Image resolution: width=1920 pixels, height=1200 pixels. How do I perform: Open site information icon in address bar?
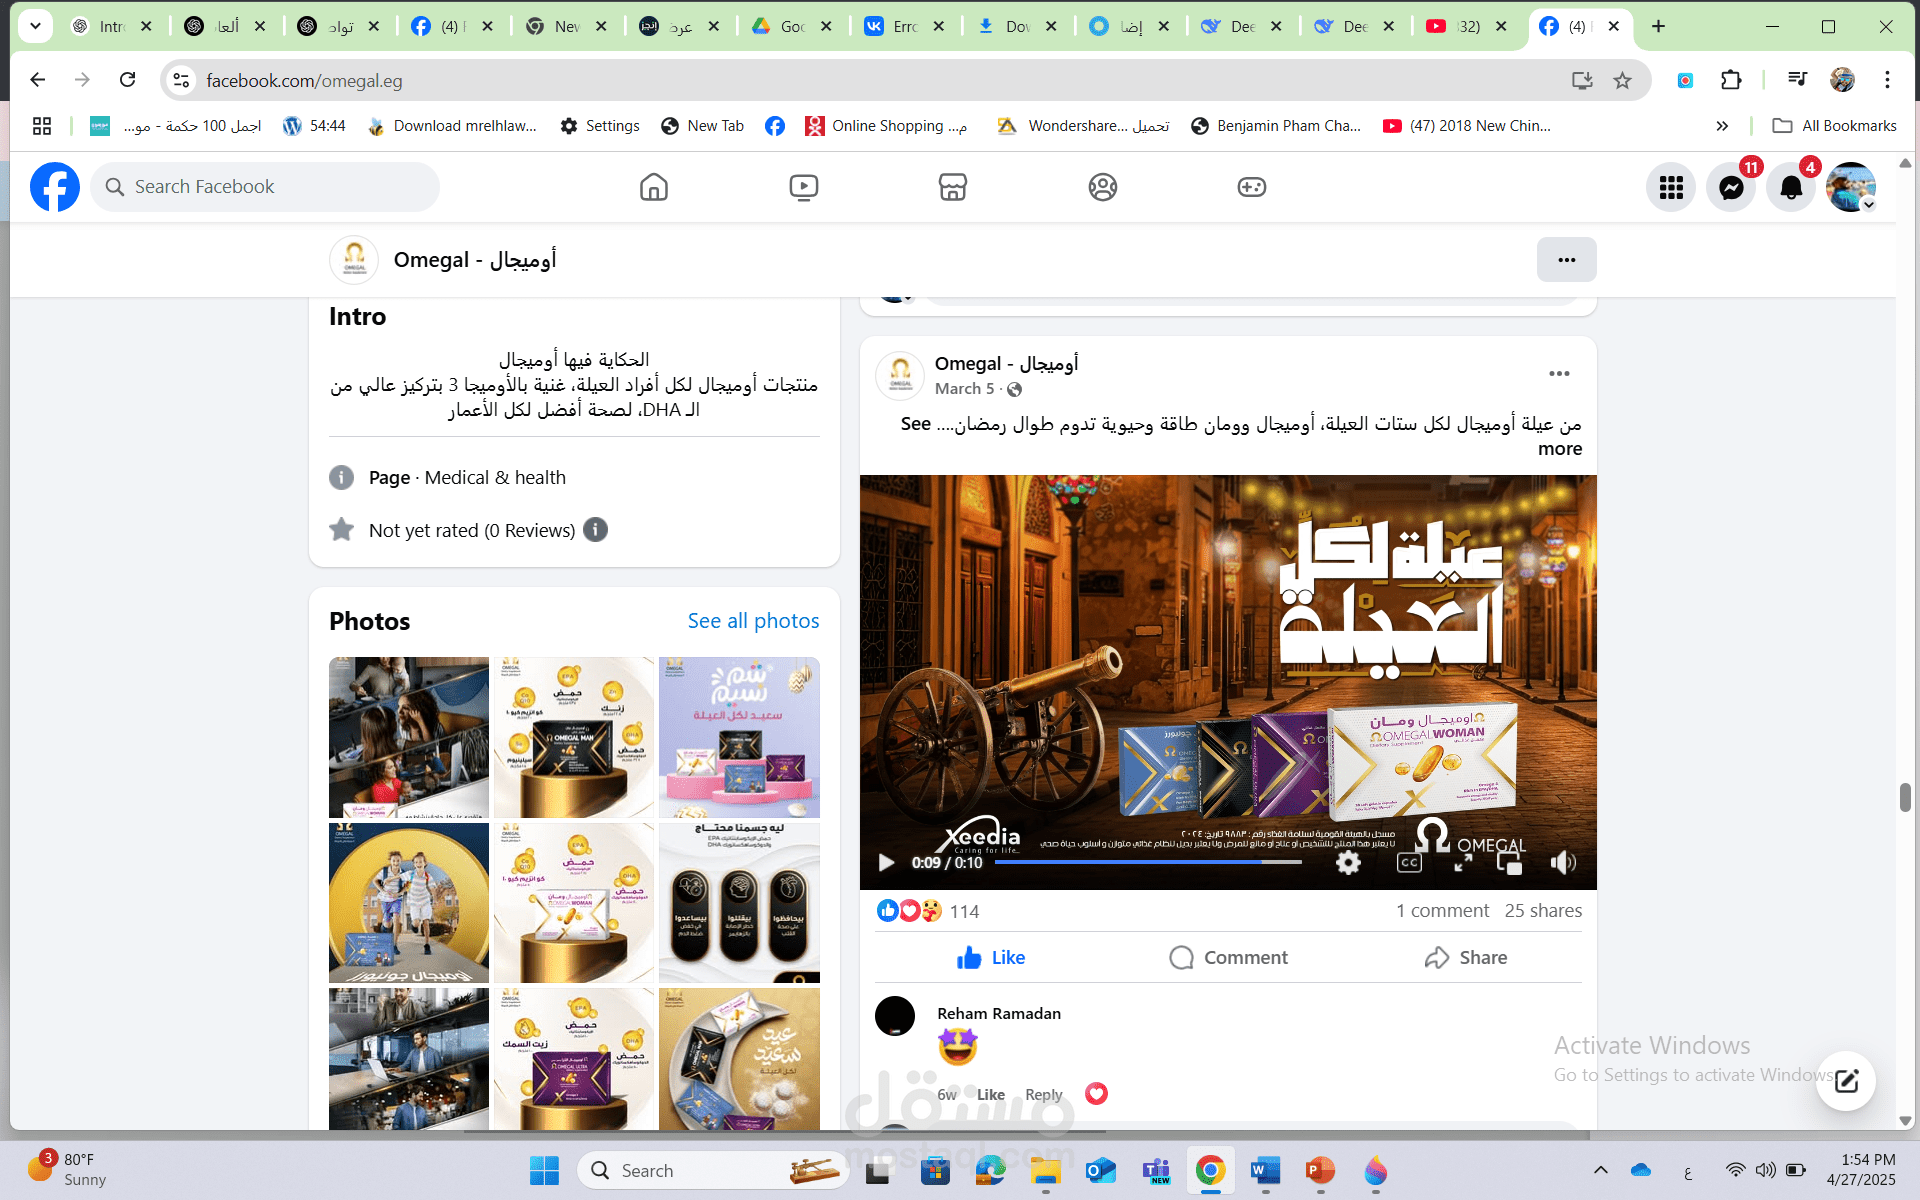181,80
